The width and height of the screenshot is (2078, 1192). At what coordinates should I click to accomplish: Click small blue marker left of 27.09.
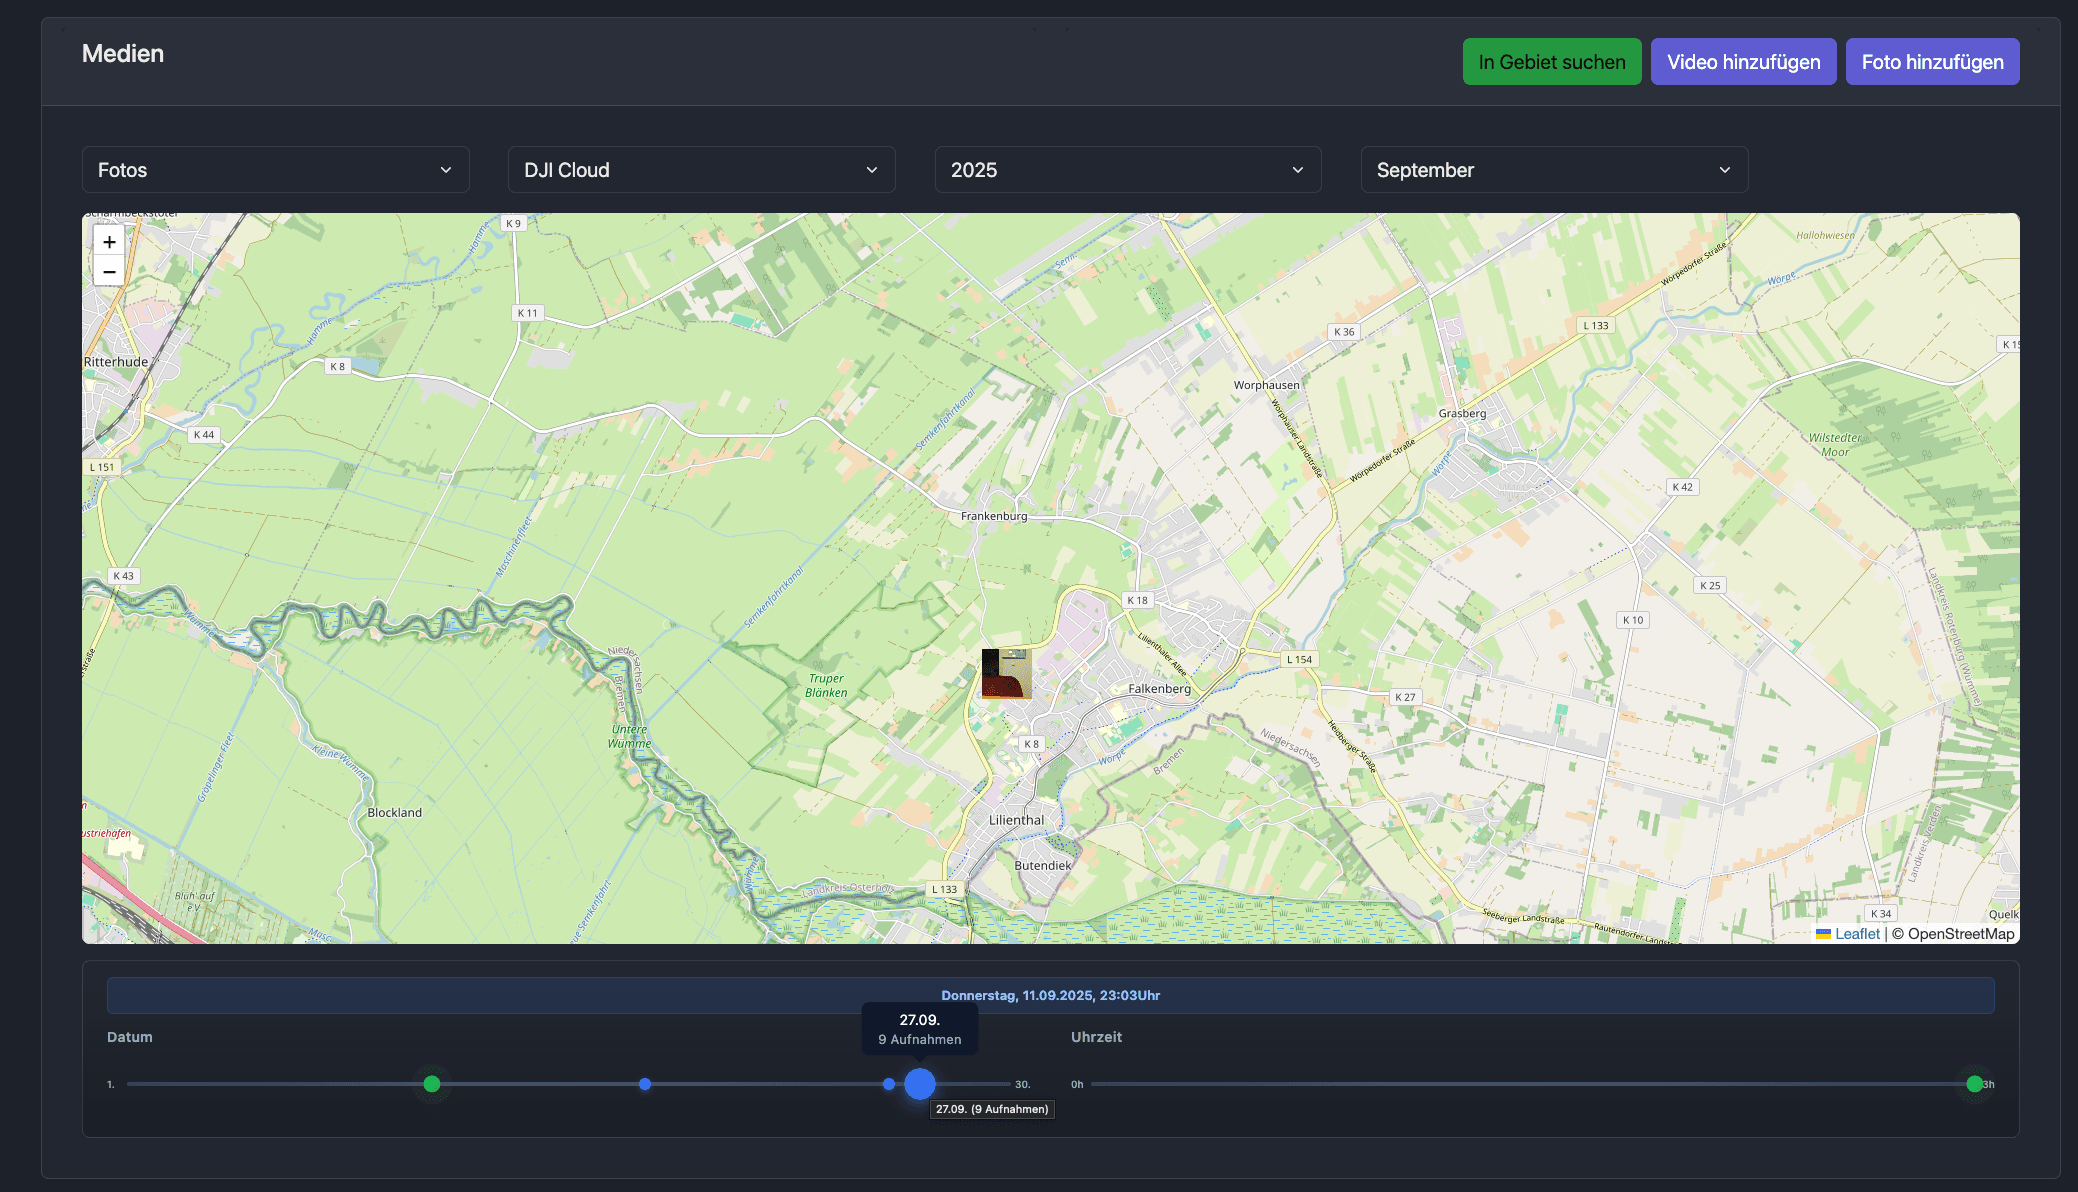coord(889,1084)
